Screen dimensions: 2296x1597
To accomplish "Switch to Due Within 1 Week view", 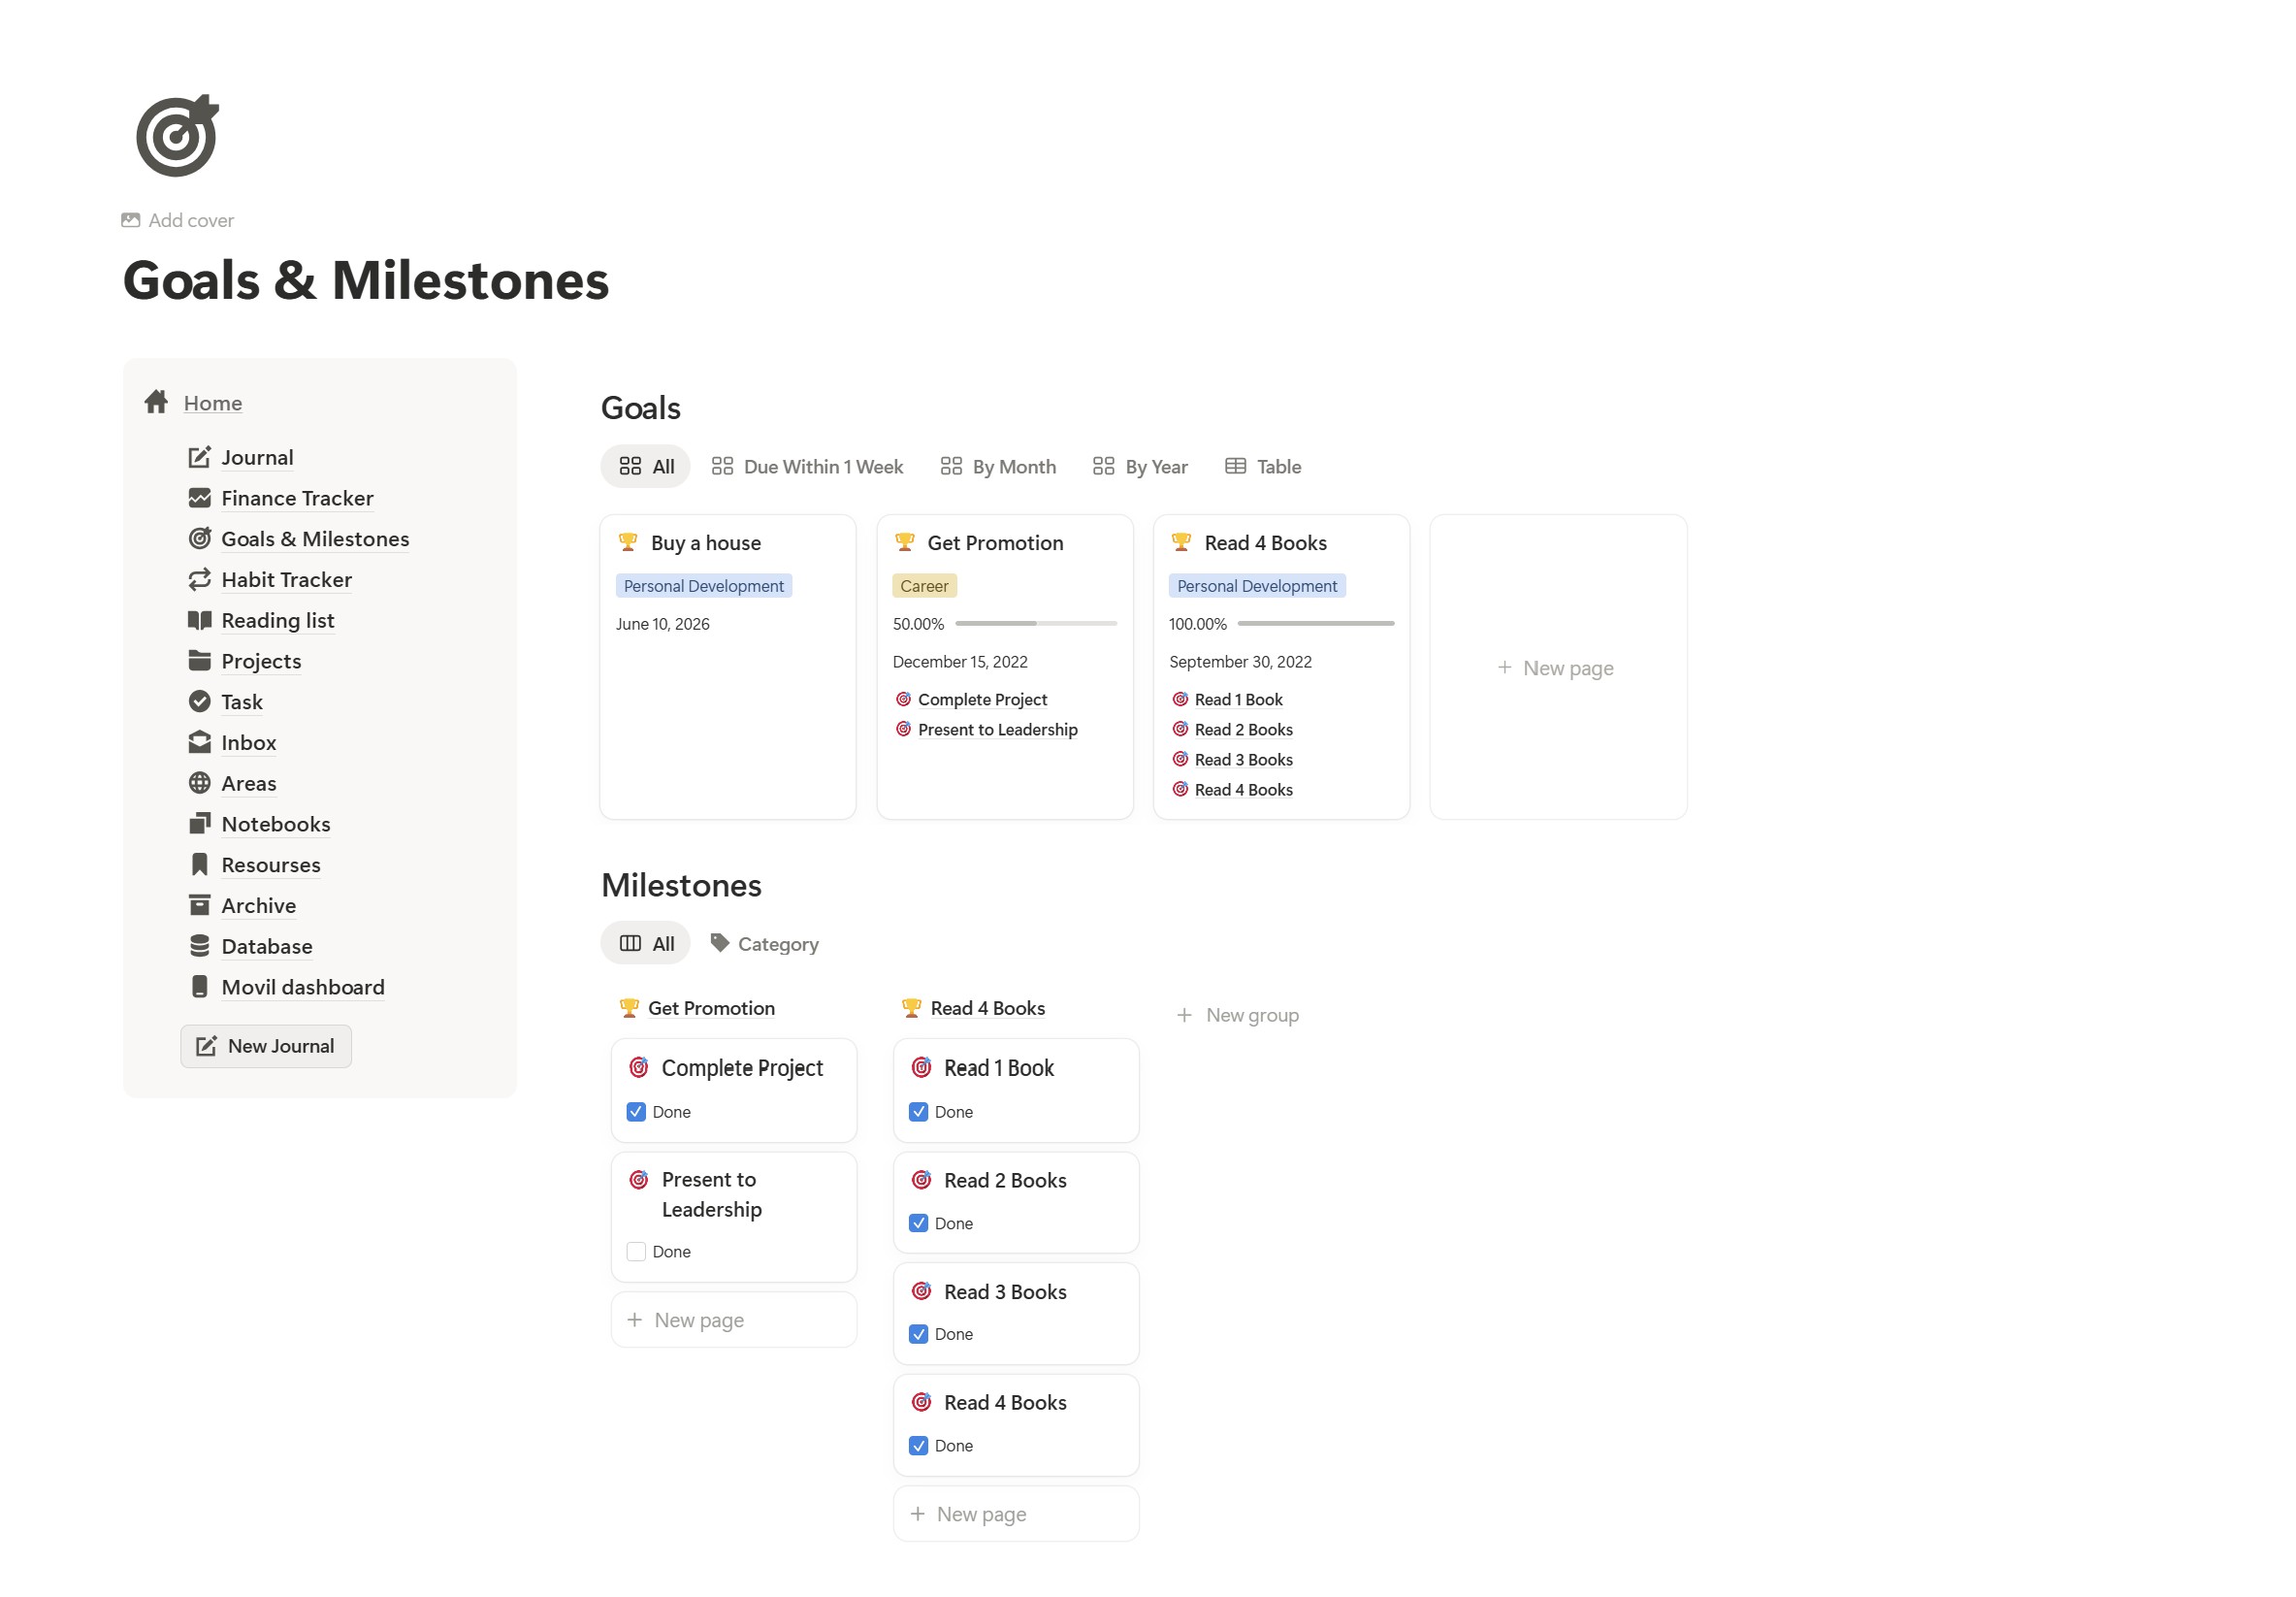I will tap(807, 466).
